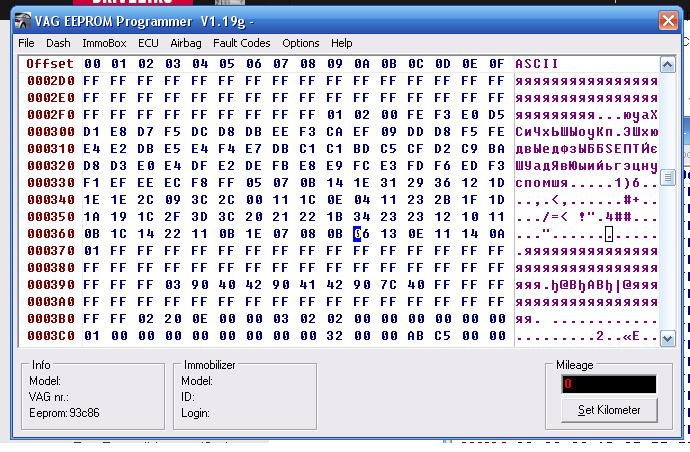Open the Options menu
Viewport: 690px width, 452px height.
coord(301,43)
